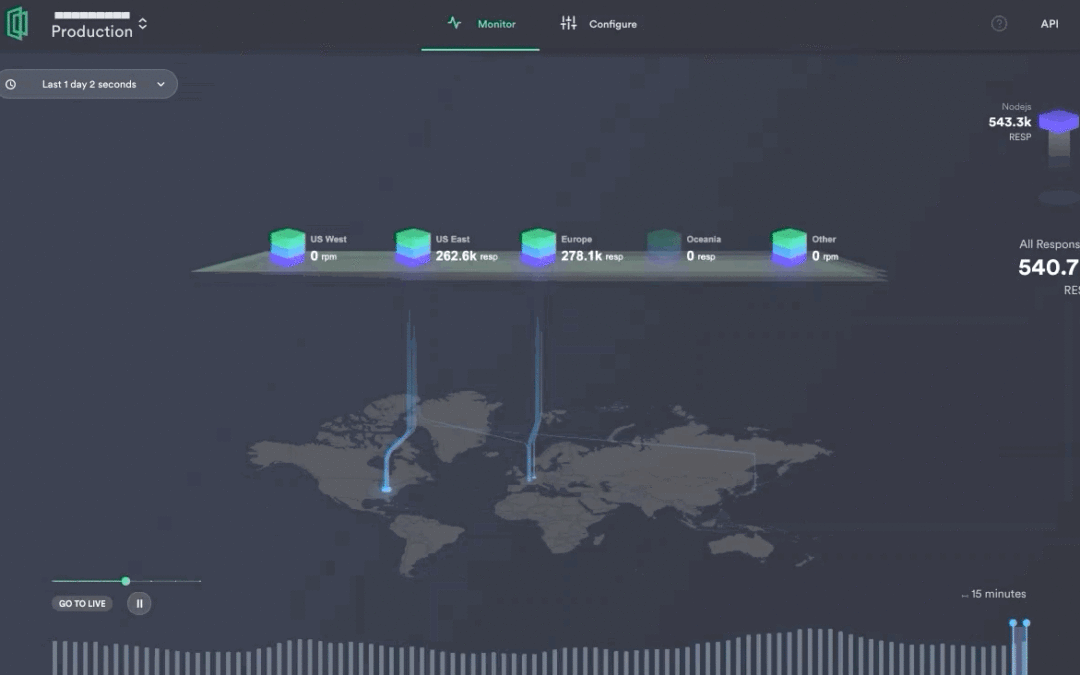Open the Last 1 day time range dropdown
Viewport: 1080px width, 675px height.
[88, 84]
